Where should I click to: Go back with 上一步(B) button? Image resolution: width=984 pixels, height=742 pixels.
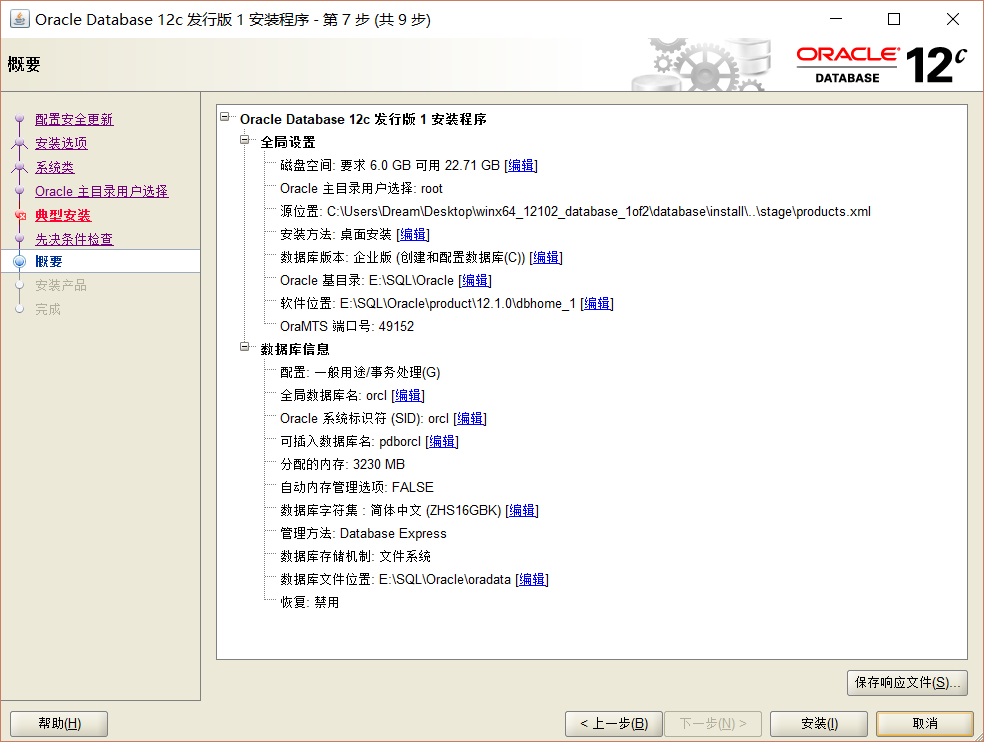coord(614,723)
